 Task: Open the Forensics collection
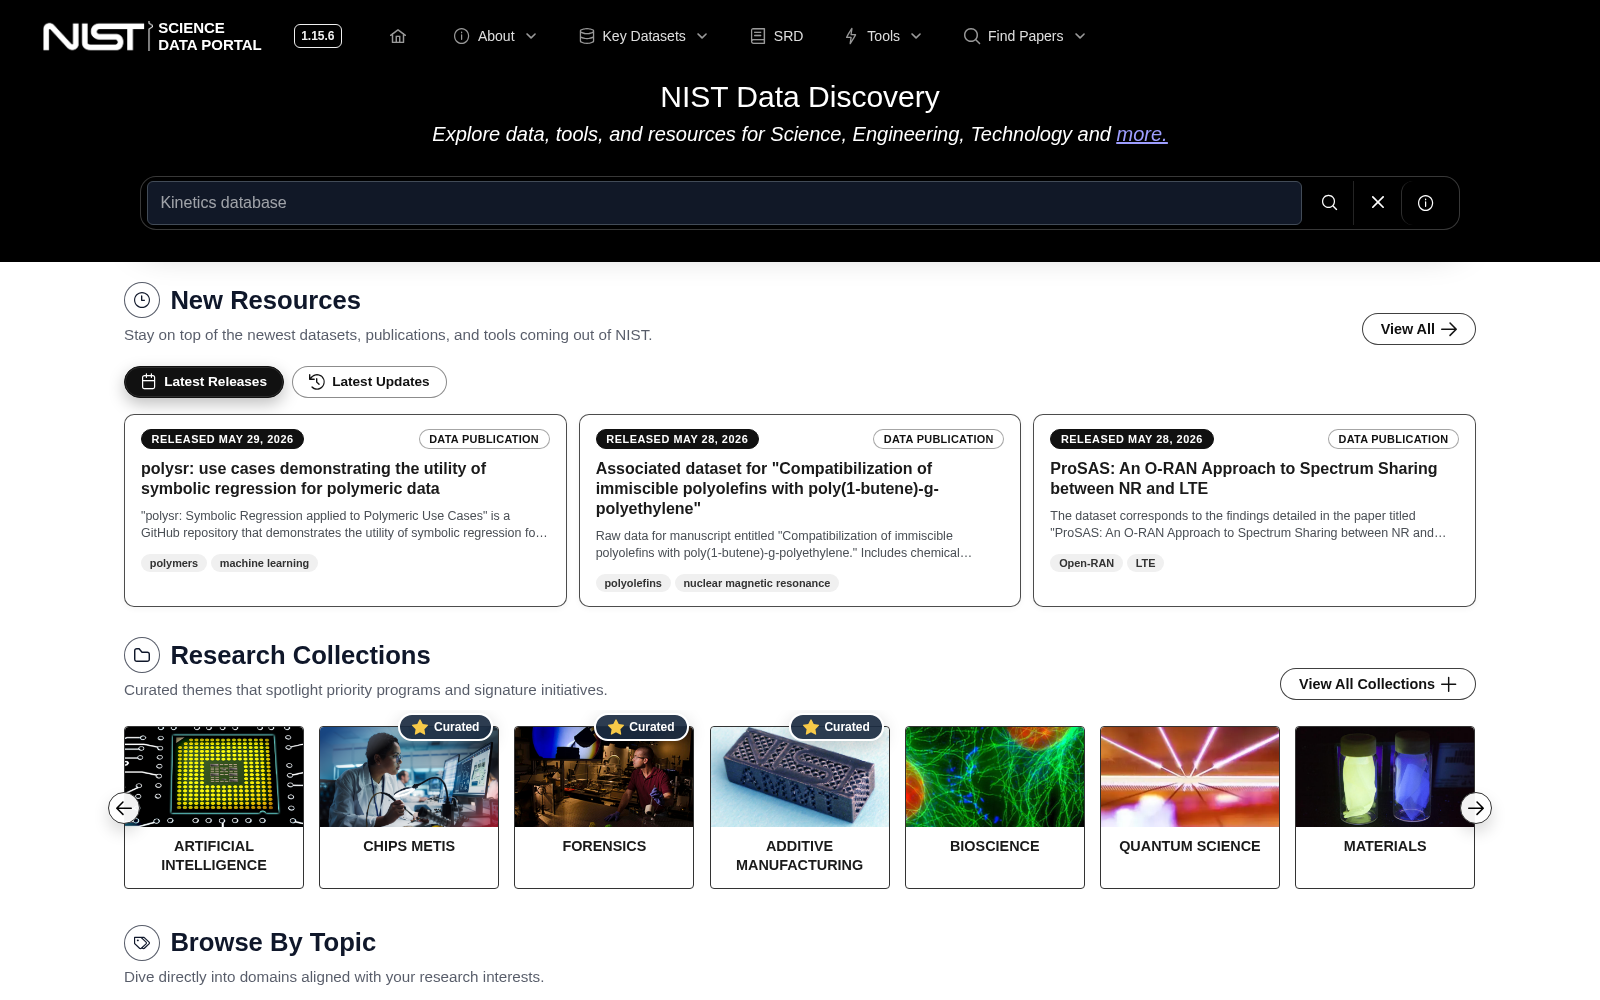(604, 807)
